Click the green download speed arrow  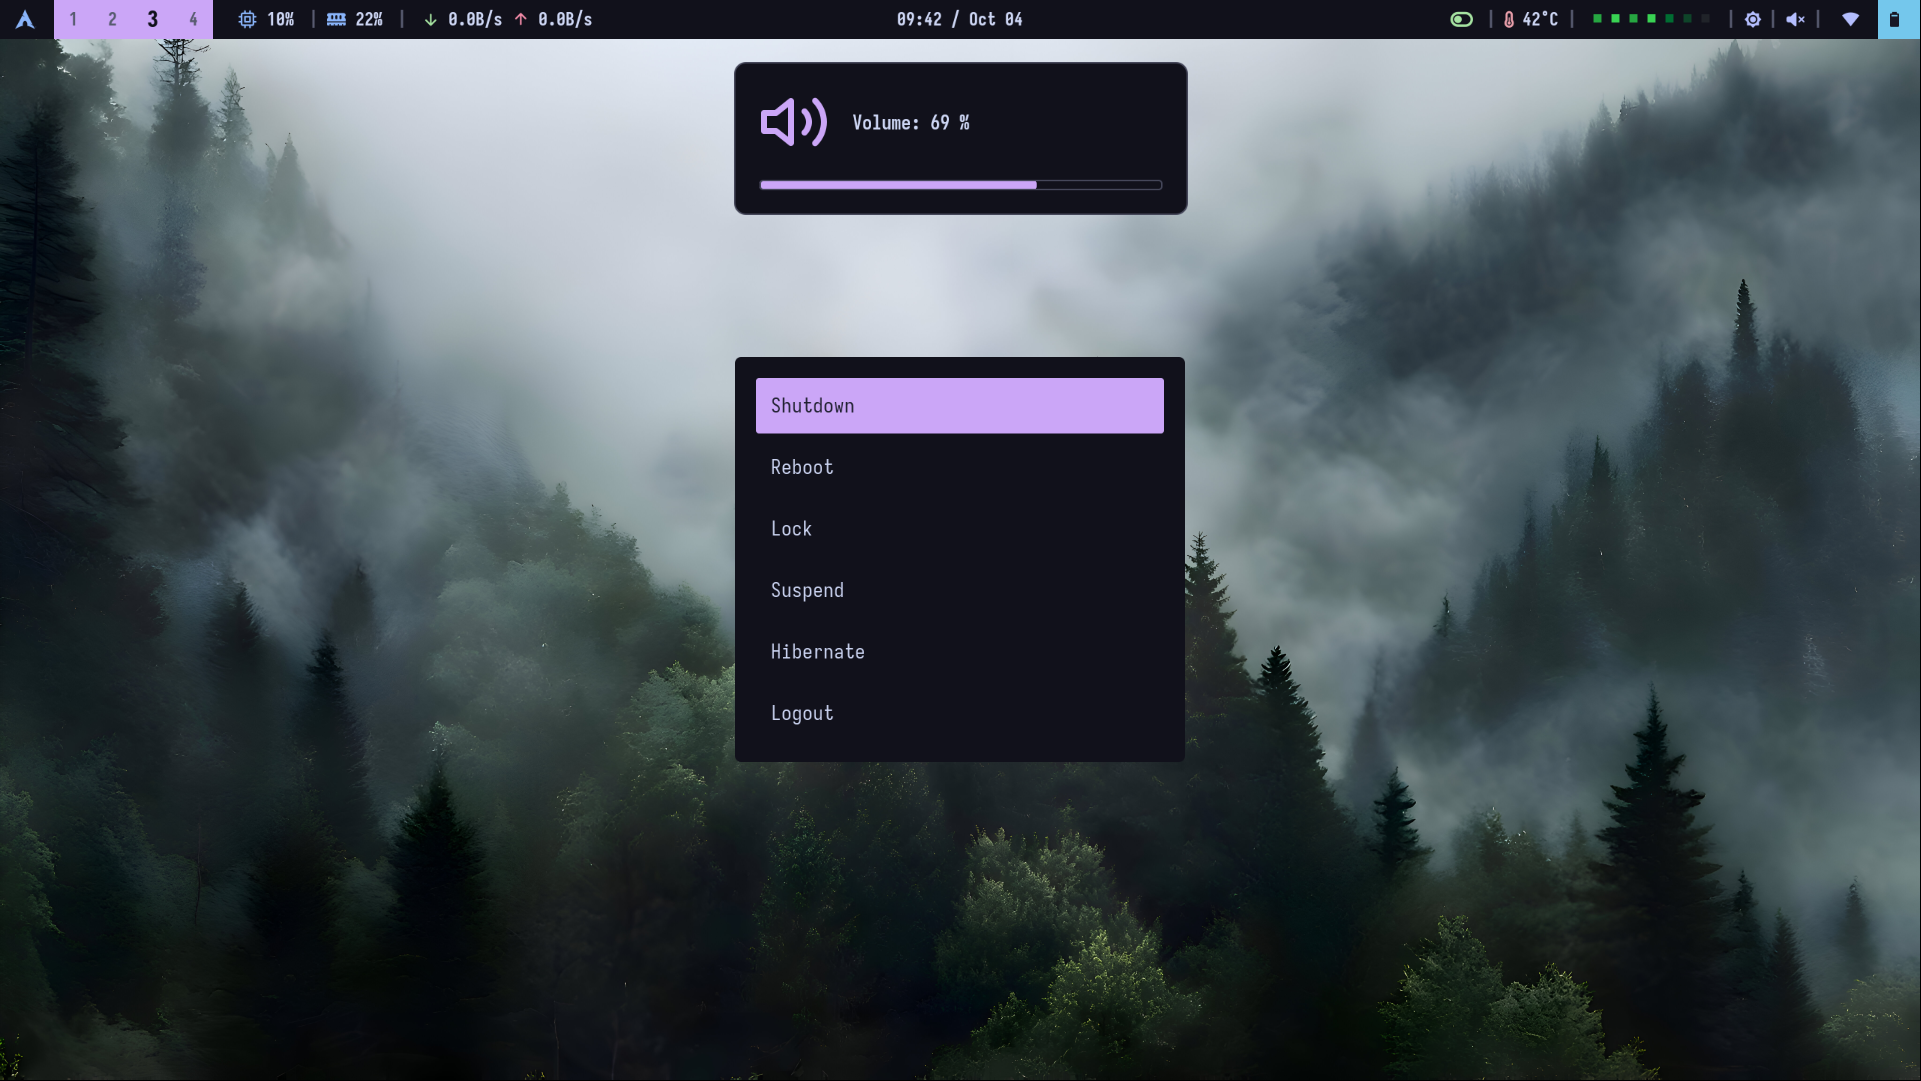click(430, 19)
